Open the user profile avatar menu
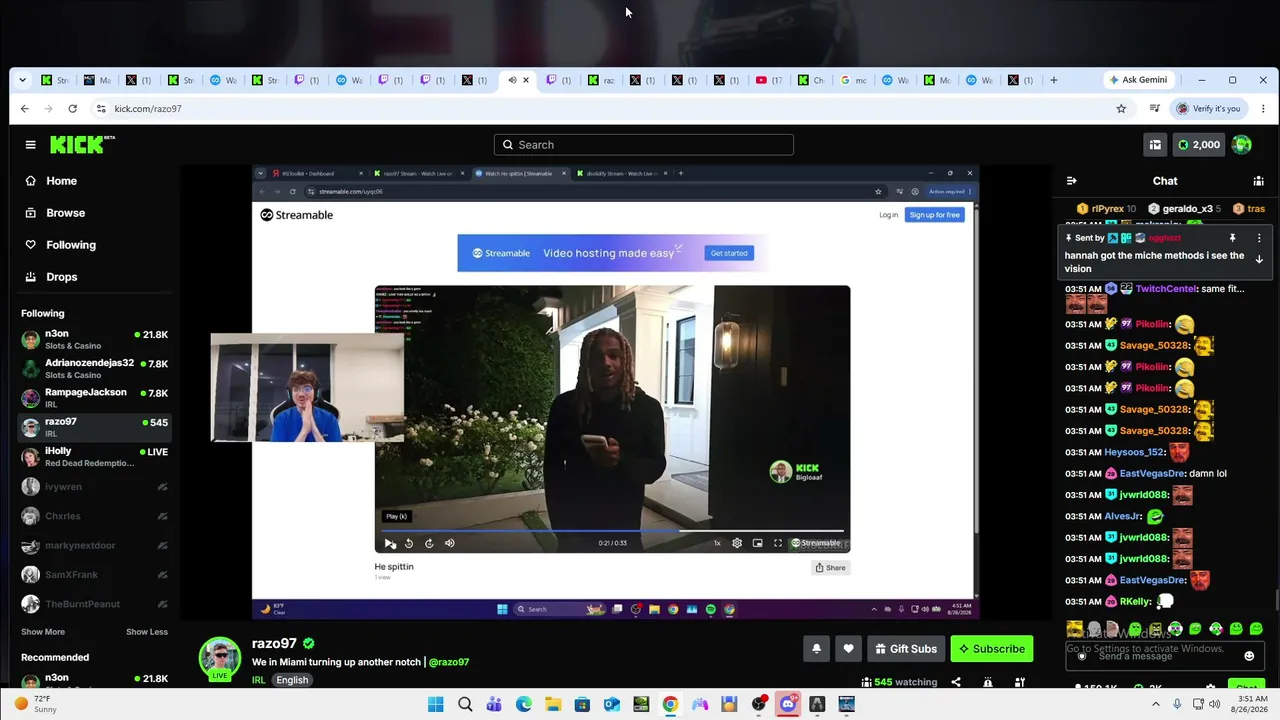Screen dimensions: 1280x720 click(x=1242, y=145)
